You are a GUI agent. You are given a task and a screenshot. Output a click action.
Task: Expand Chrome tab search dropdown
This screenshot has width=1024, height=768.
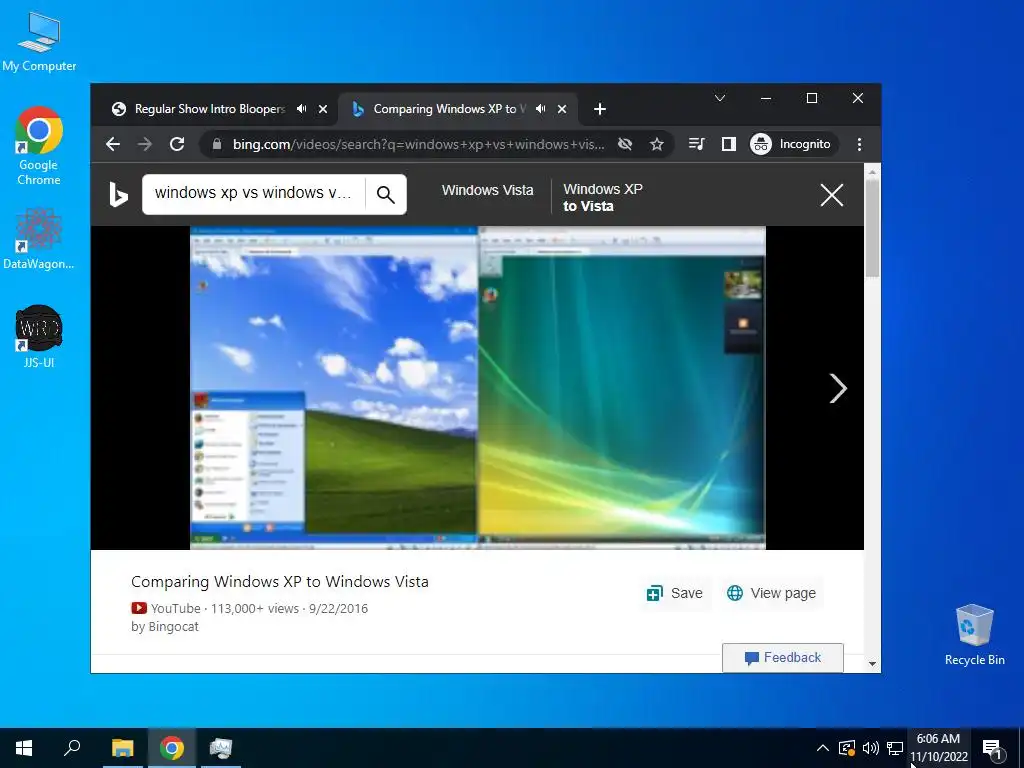pyautogui.click(x=720, y=98)
